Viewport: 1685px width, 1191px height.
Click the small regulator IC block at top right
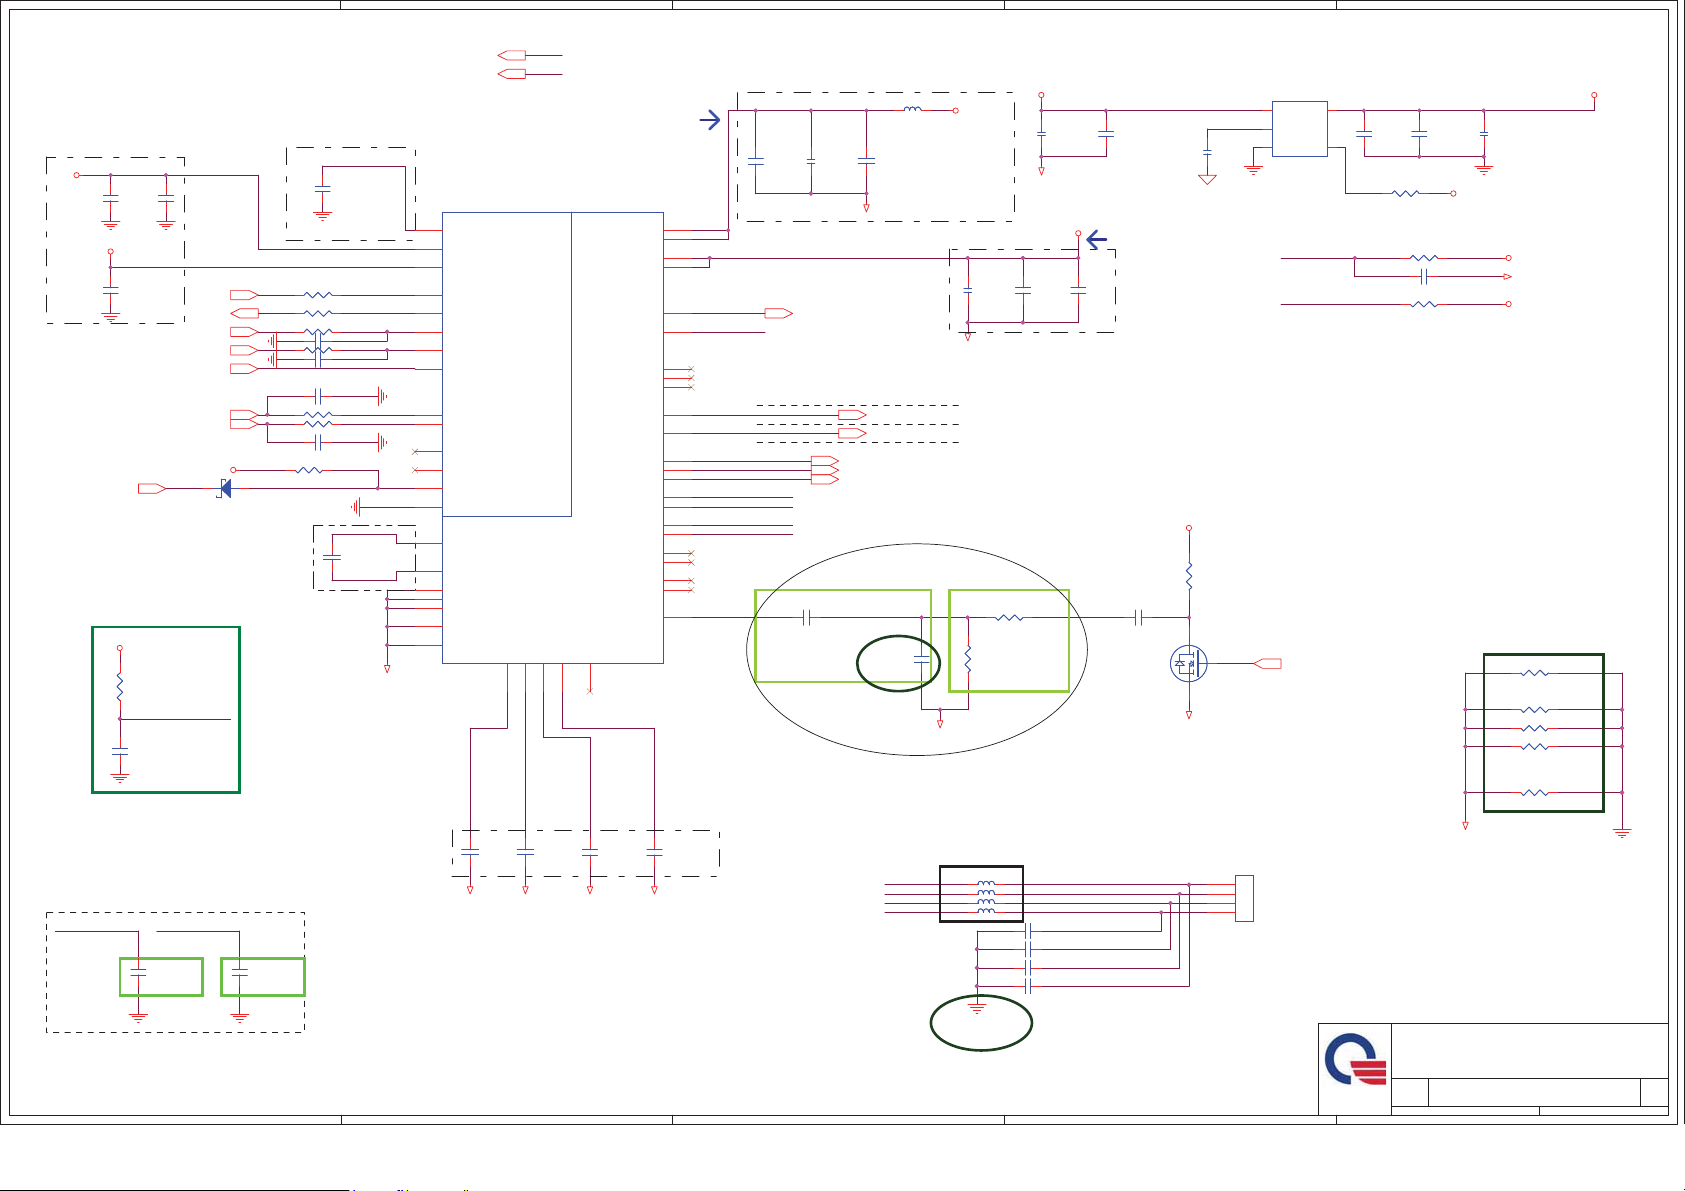1299,129
